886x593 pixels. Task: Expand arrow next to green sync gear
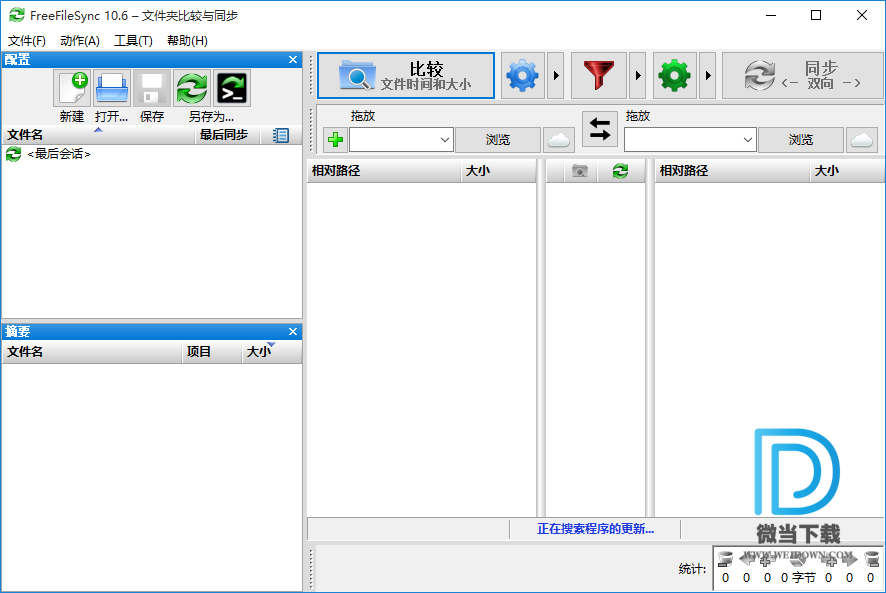[x=708, y=76]
